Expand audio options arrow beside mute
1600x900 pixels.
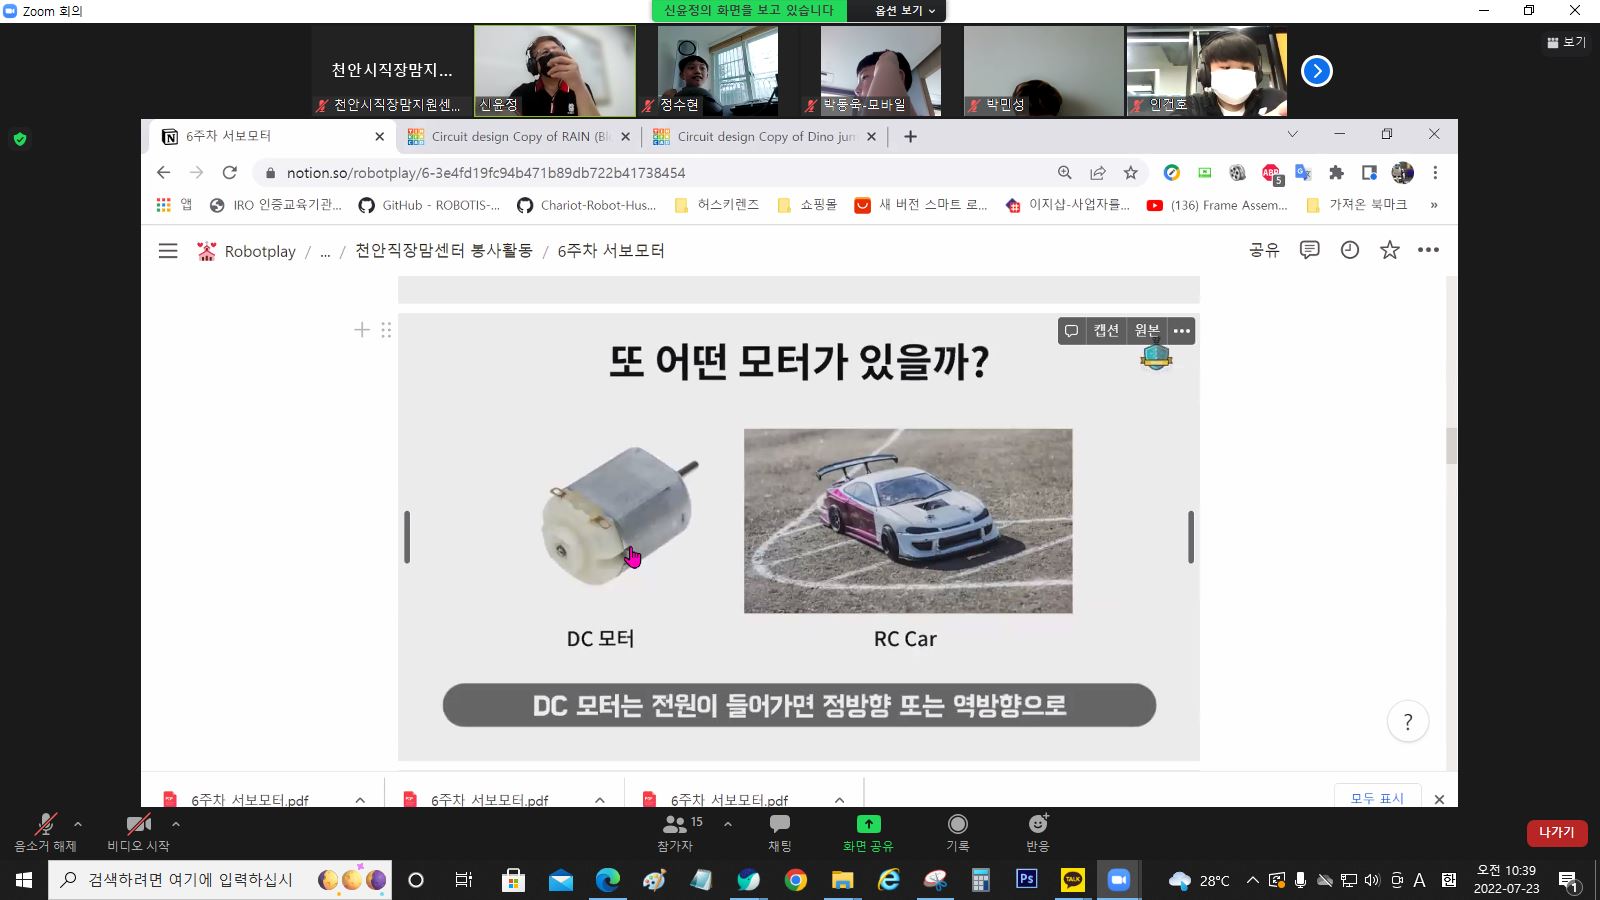point(78,824)
